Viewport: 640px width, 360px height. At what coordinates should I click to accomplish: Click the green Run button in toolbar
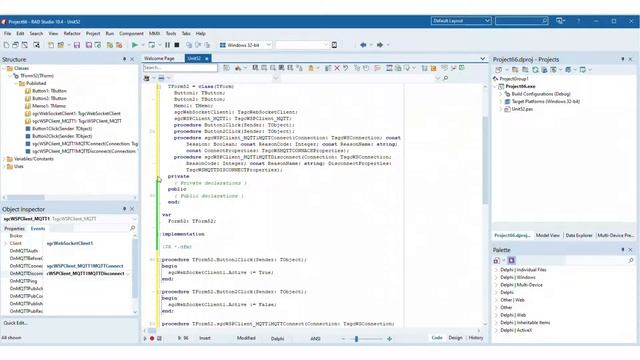[135, 45]
